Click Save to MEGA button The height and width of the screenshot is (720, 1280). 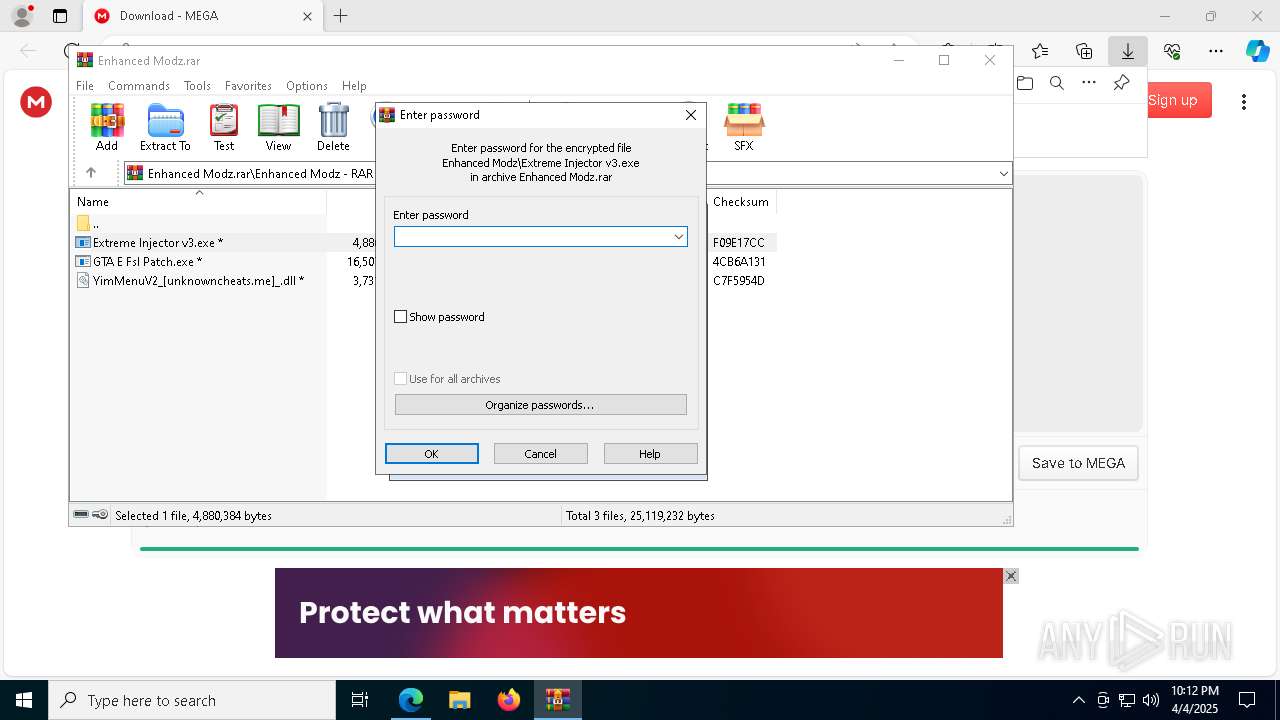[1078, 463]
